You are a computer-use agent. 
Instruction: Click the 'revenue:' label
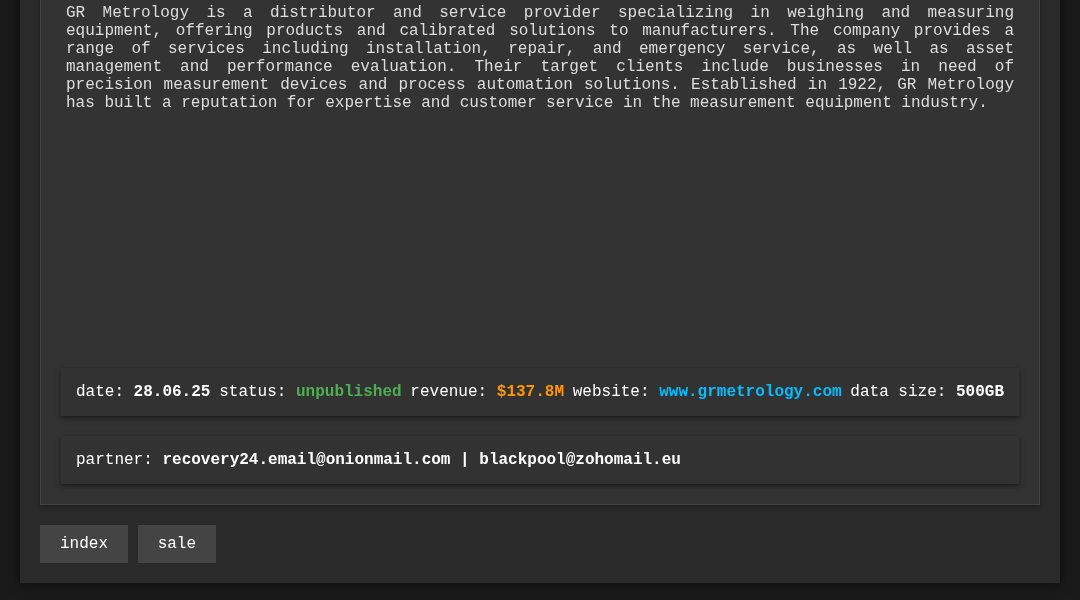[x=448, y=391]
